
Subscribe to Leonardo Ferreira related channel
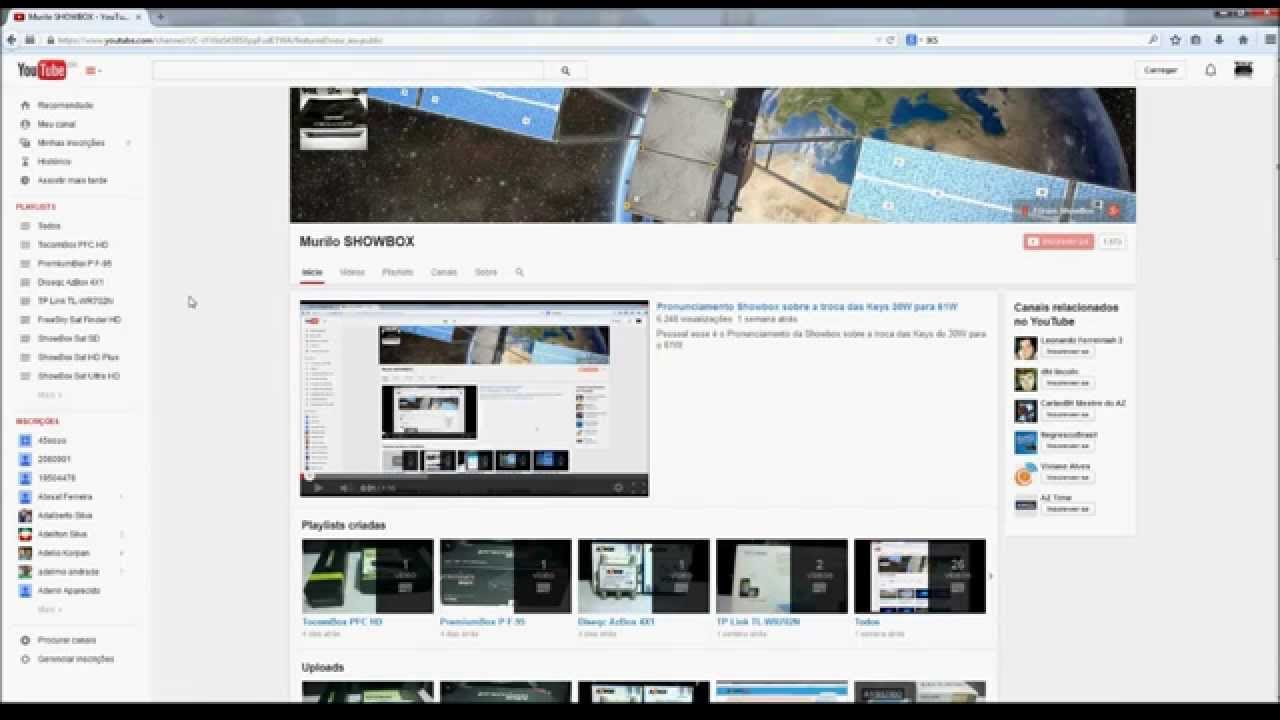coord(1068,351)
